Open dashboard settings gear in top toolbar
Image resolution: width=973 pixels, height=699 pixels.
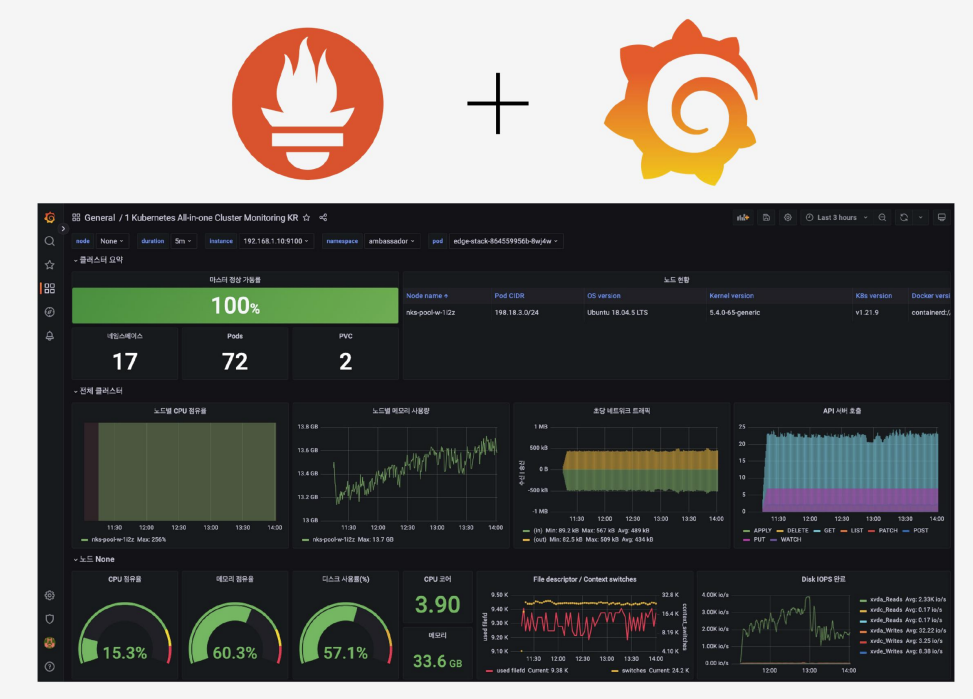tap(788, 218)
